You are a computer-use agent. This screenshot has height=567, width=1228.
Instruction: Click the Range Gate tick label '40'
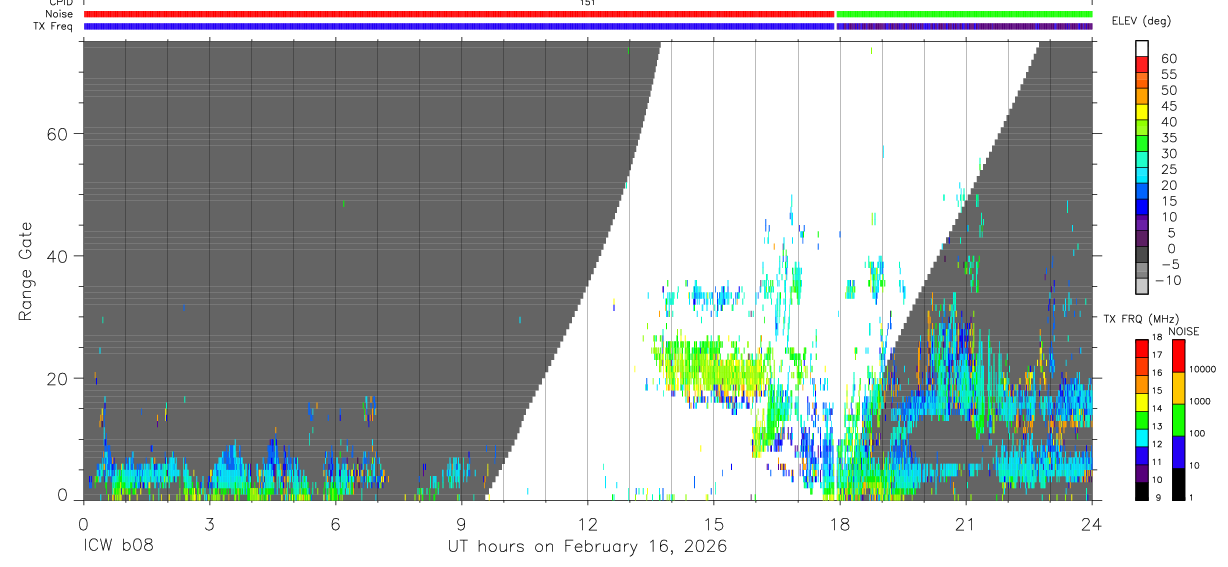(57, 256)
